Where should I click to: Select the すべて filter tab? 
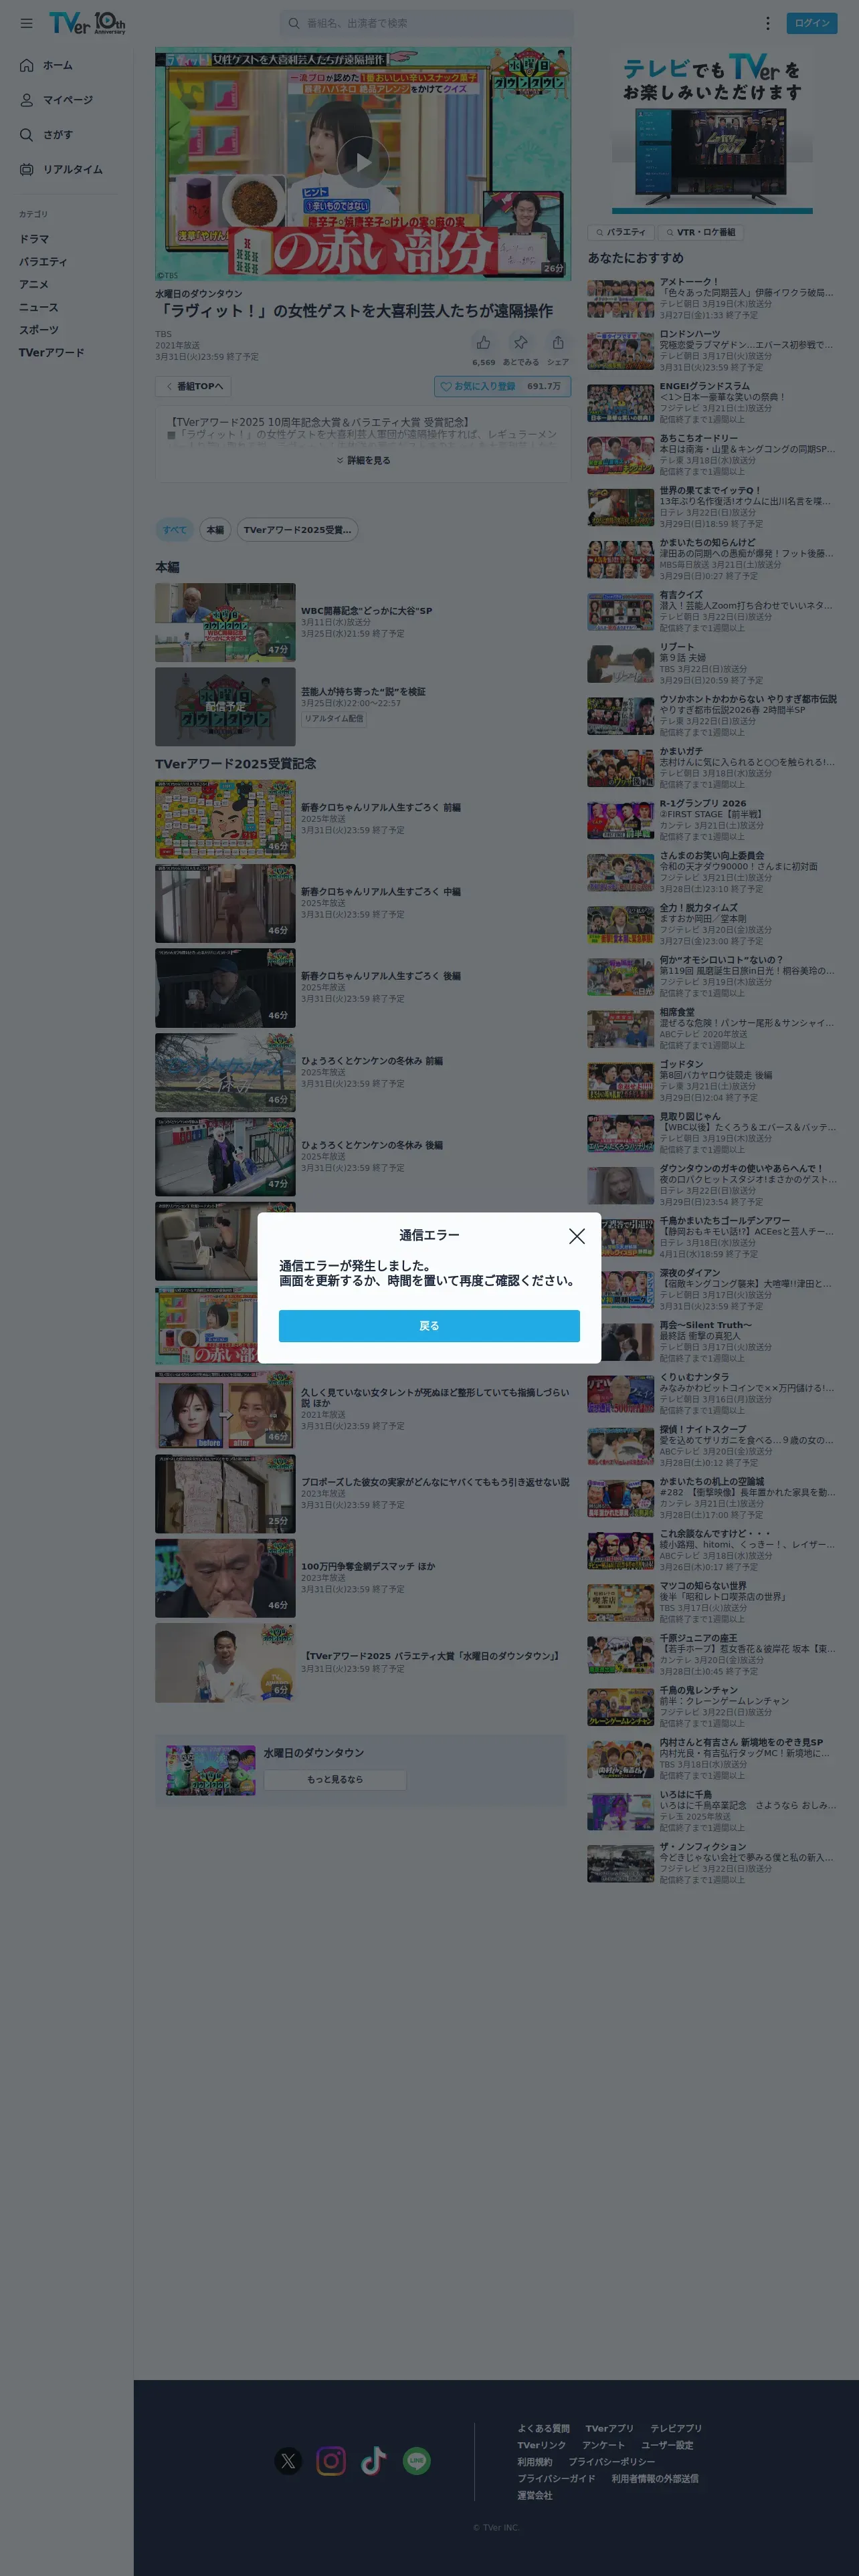175,530
